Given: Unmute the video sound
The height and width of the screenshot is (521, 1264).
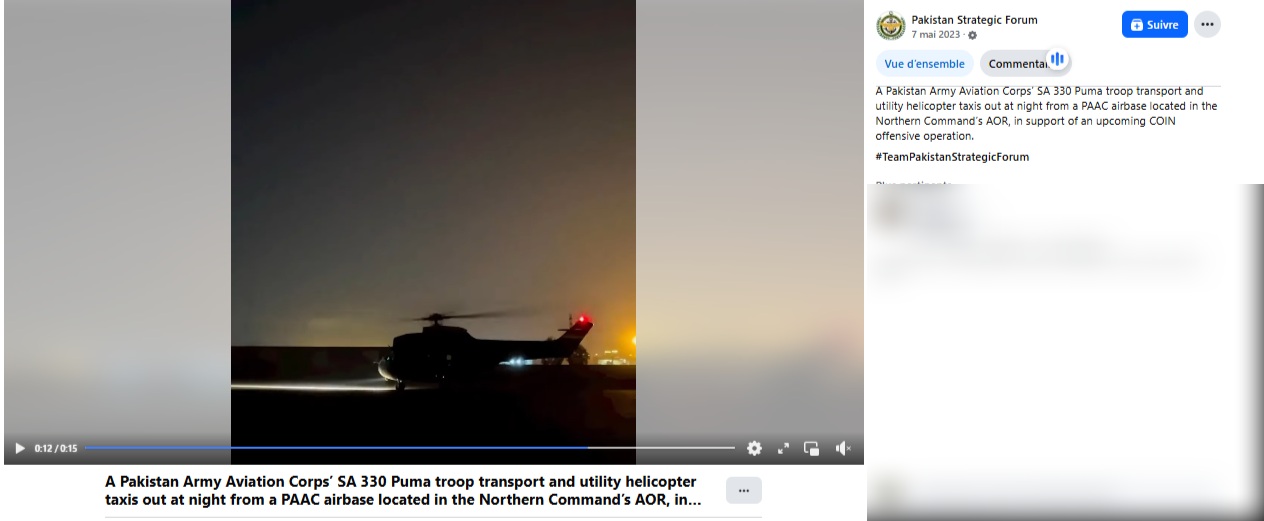Looking at the screenshot, I should click(x=842, y=448).
